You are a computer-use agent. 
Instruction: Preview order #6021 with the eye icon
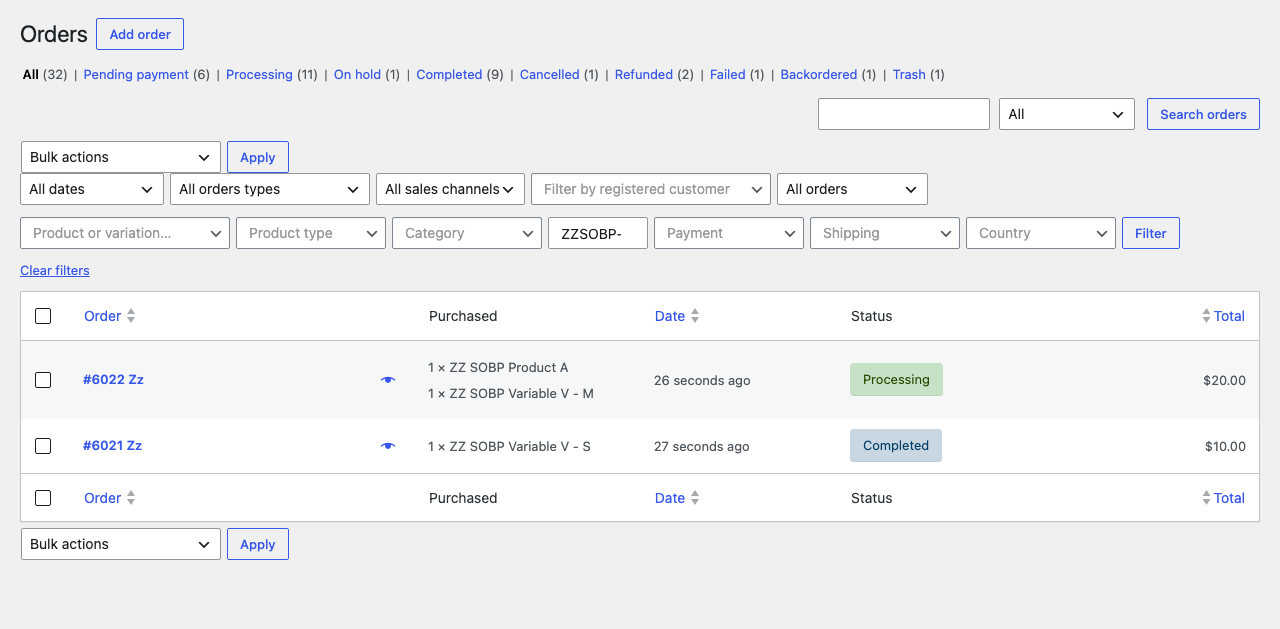[x=388, y=446]
